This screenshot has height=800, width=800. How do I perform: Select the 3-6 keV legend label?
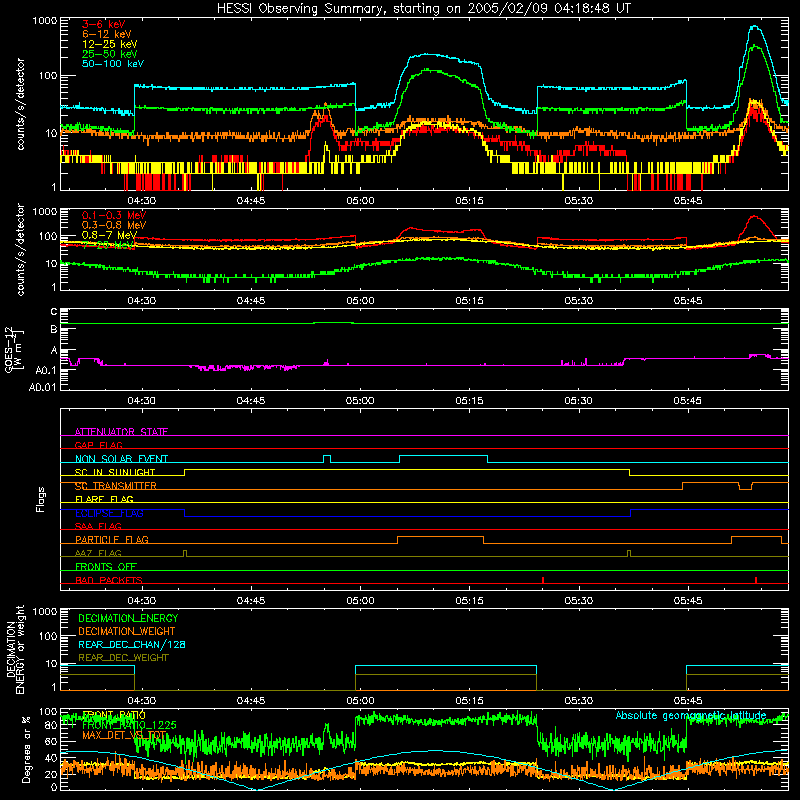tap(103, 24)
